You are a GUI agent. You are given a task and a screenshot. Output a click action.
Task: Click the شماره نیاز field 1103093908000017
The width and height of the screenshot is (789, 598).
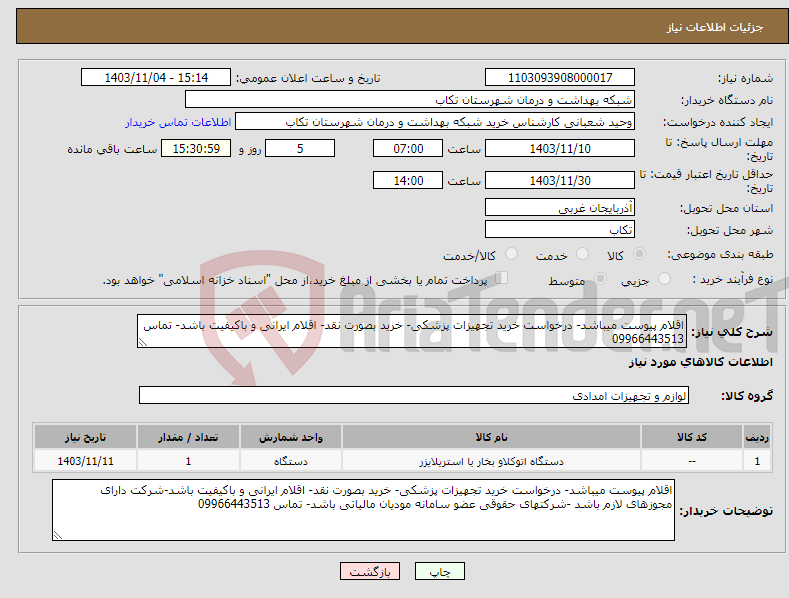[x=560, y=78]
